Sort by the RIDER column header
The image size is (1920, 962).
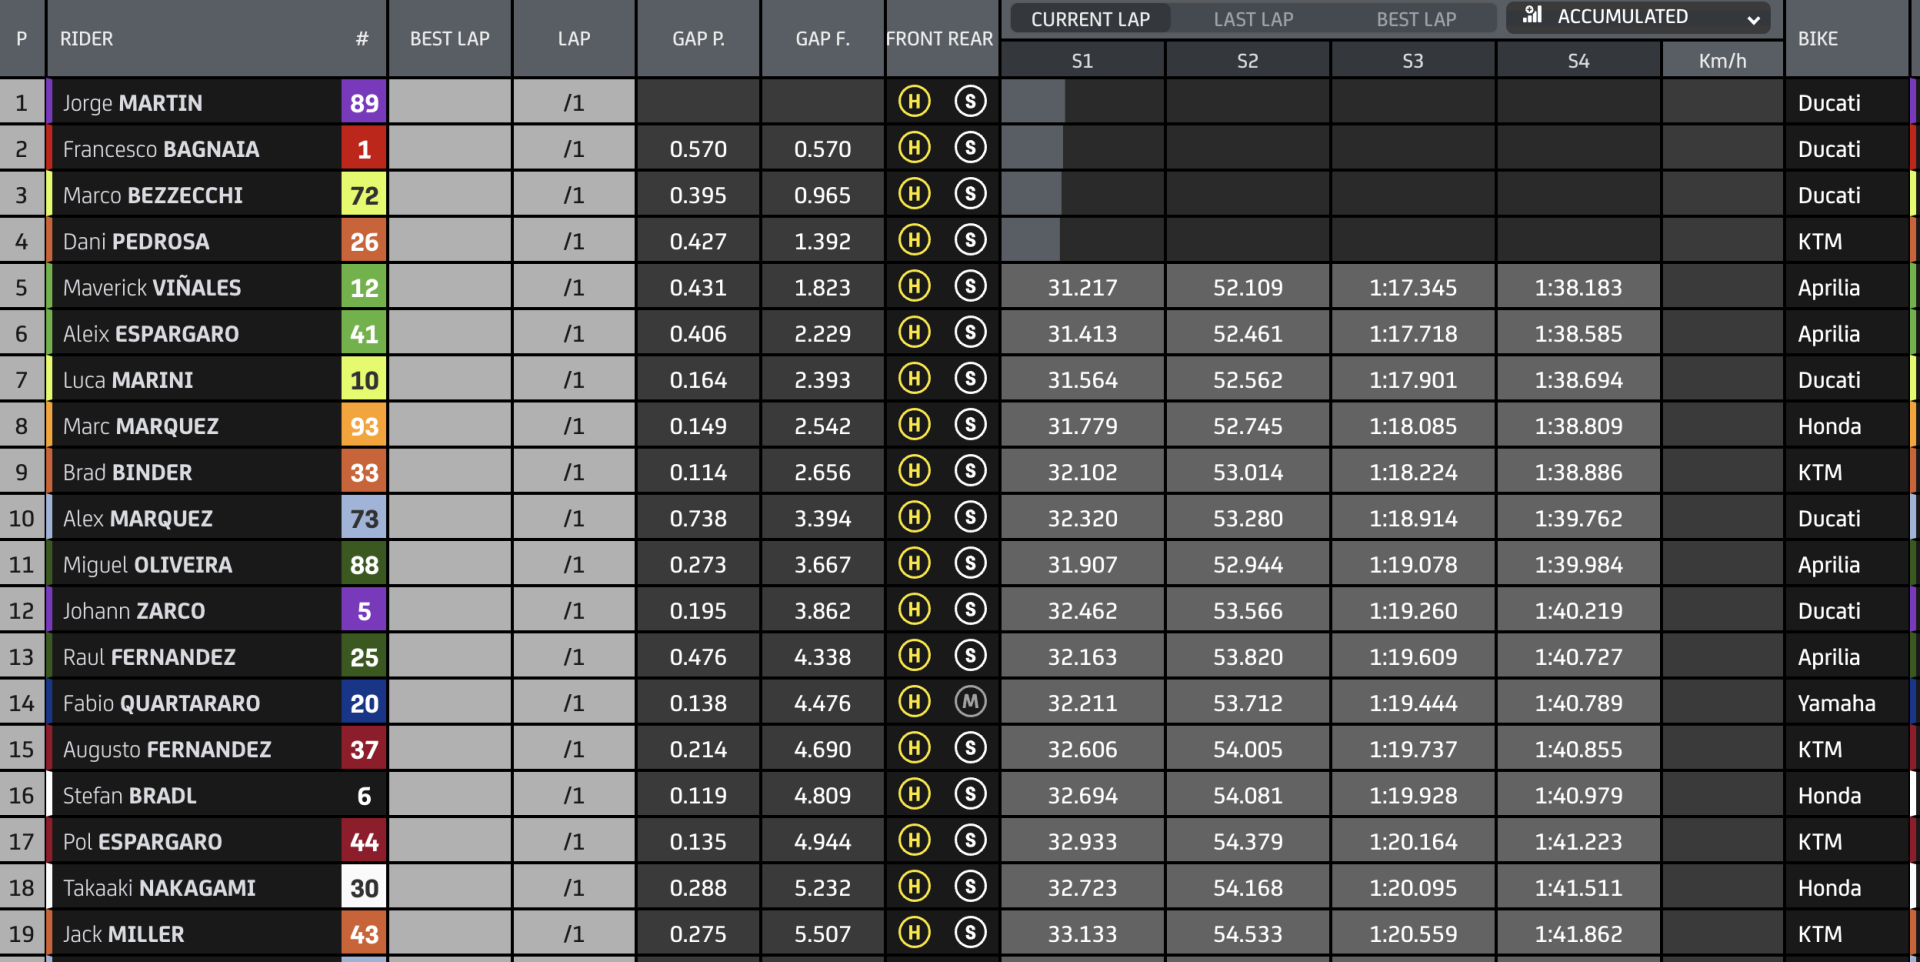coord(86,39)
